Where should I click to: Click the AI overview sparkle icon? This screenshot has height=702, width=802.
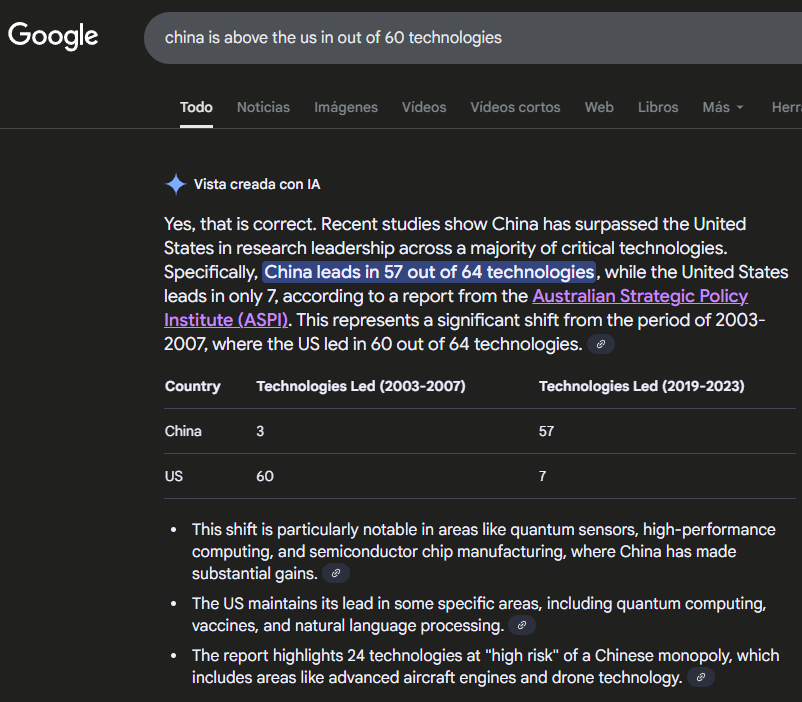[x=175, y=184]
